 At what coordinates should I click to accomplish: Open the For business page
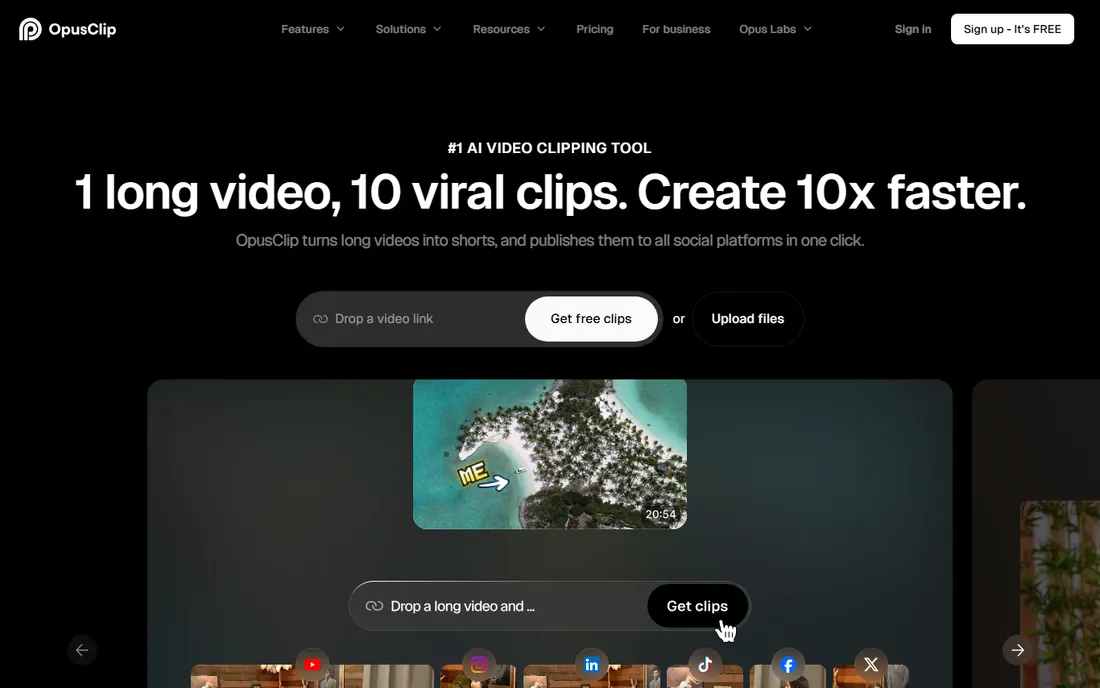point(676,29)
